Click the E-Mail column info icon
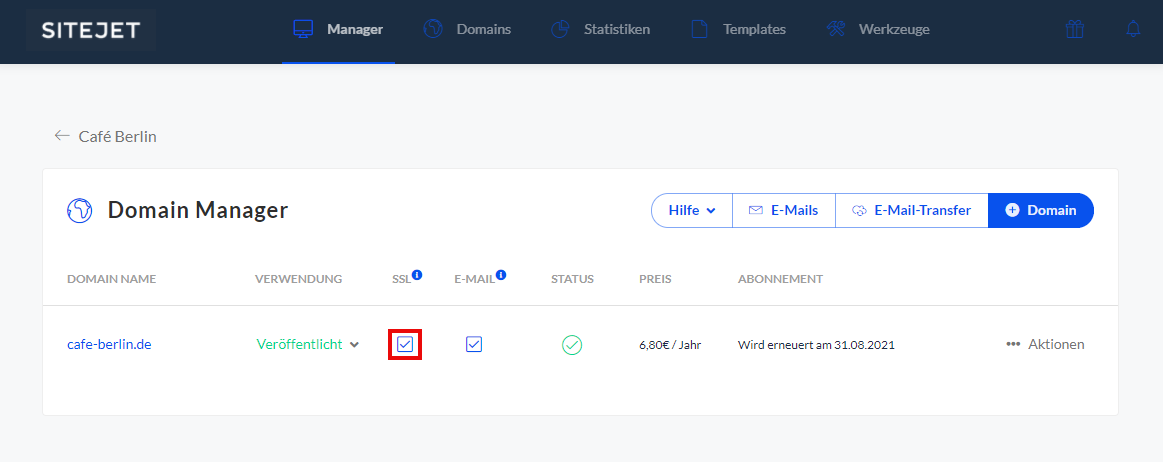 point(500,275)
